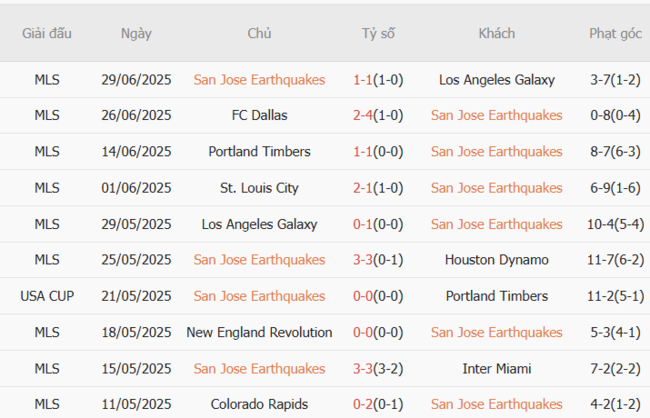Click the 2-4 score of Dallas match
The image size is (650, 418).
pyautogui.click(x=362, y=116)
